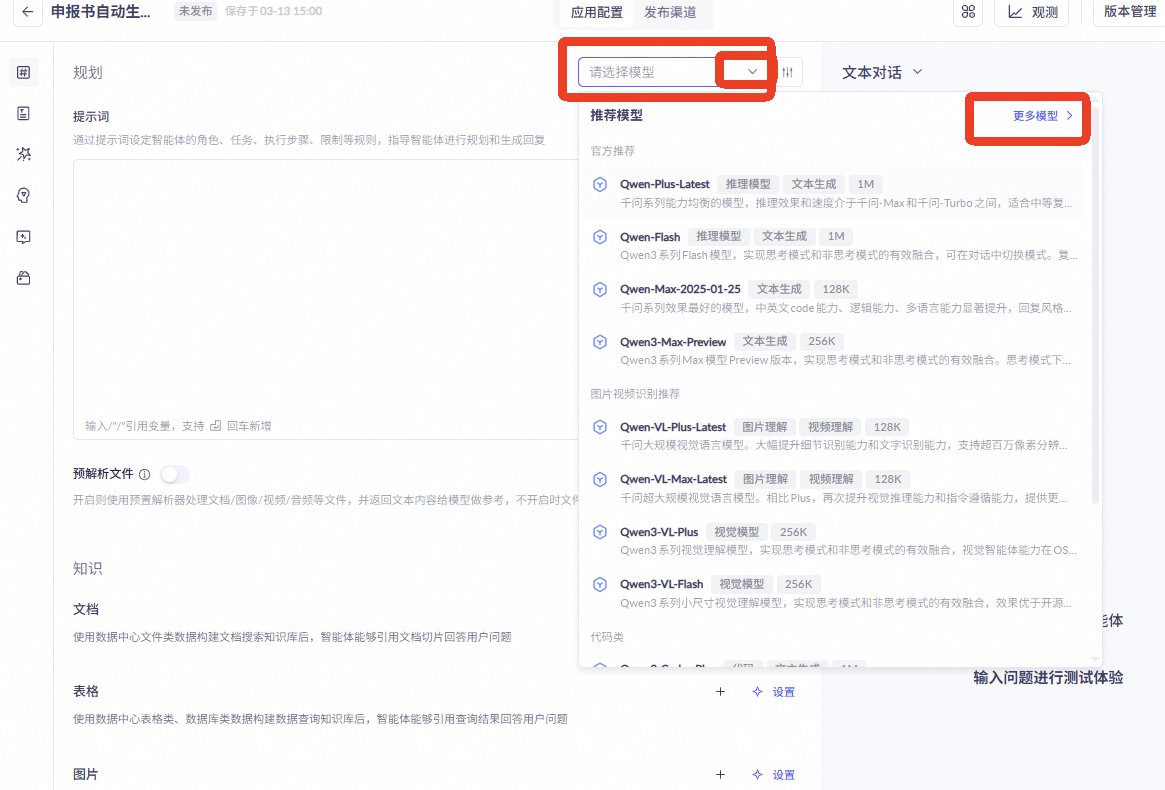Click the 256K tag on Qwen3-Max-Preview
Image resolution: width=1165 pixels, height=790 pixels.
click(x=821, y=341)
